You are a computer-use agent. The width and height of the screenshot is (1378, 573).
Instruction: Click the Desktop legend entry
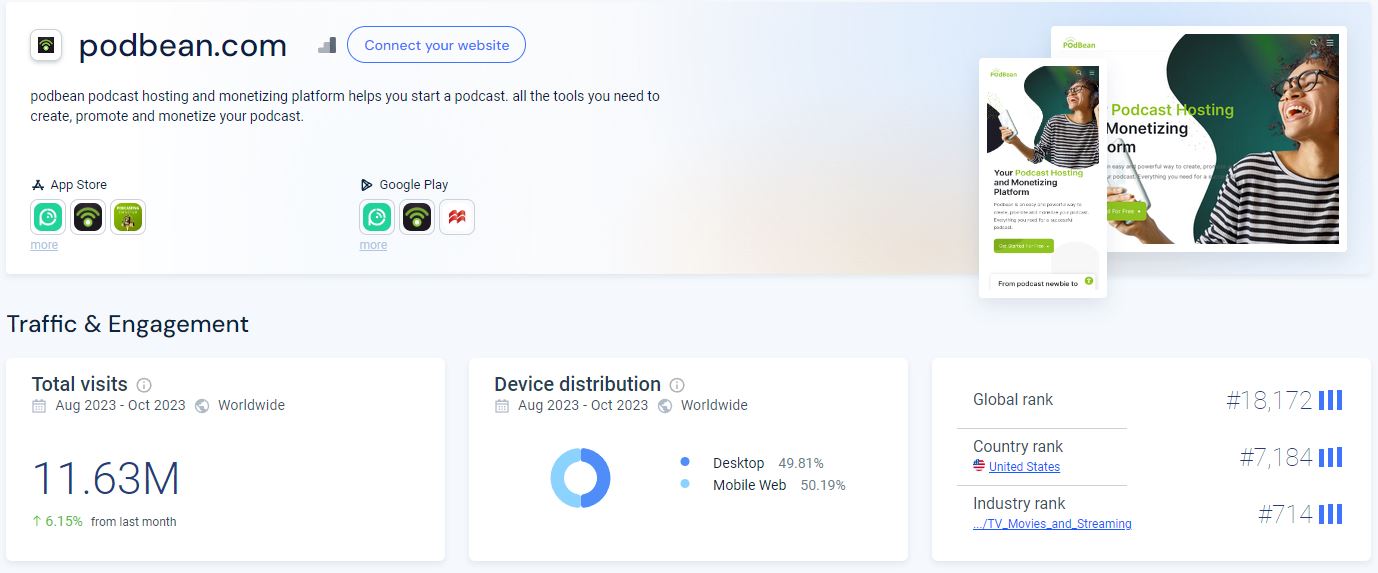click(x=738, y=463)
